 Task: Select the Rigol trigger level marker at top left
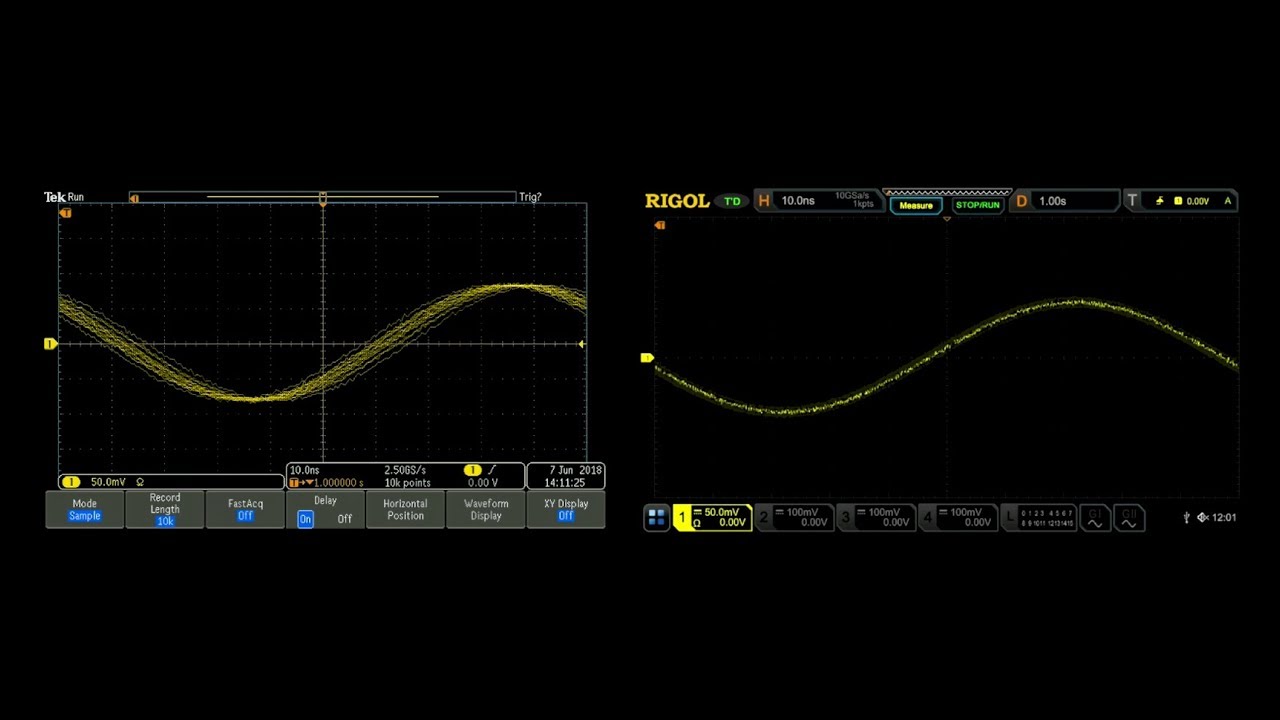659,225
